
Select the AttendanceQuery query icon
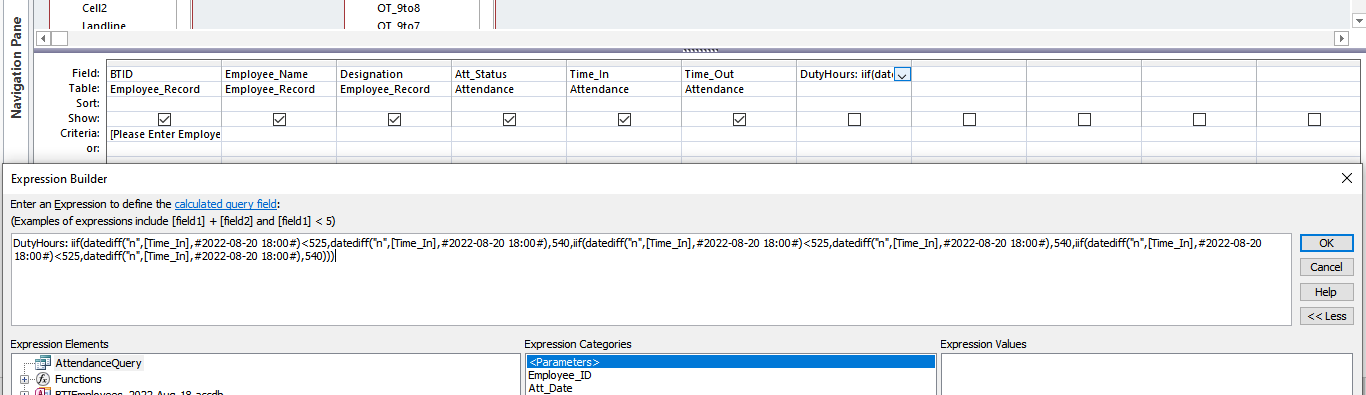tap(43, 363)
